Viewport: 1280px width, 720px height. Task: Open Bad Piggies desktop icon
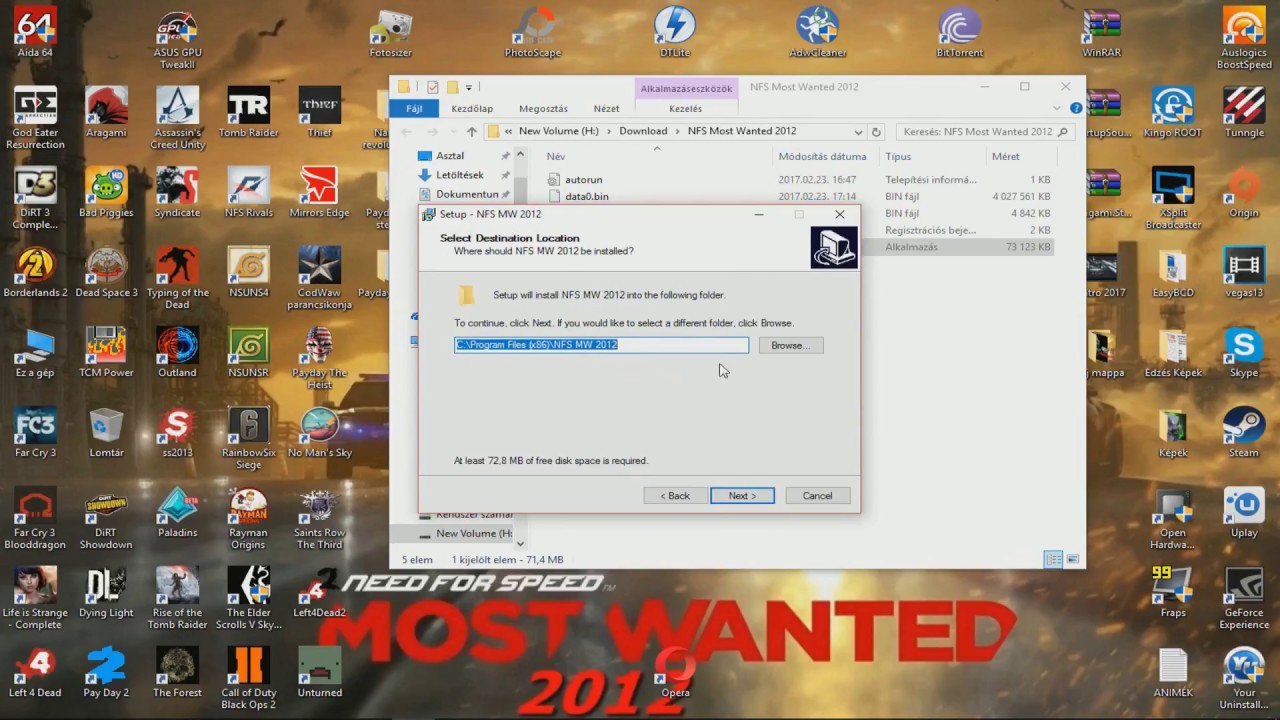pyautogui.click(x=106, y=193)
